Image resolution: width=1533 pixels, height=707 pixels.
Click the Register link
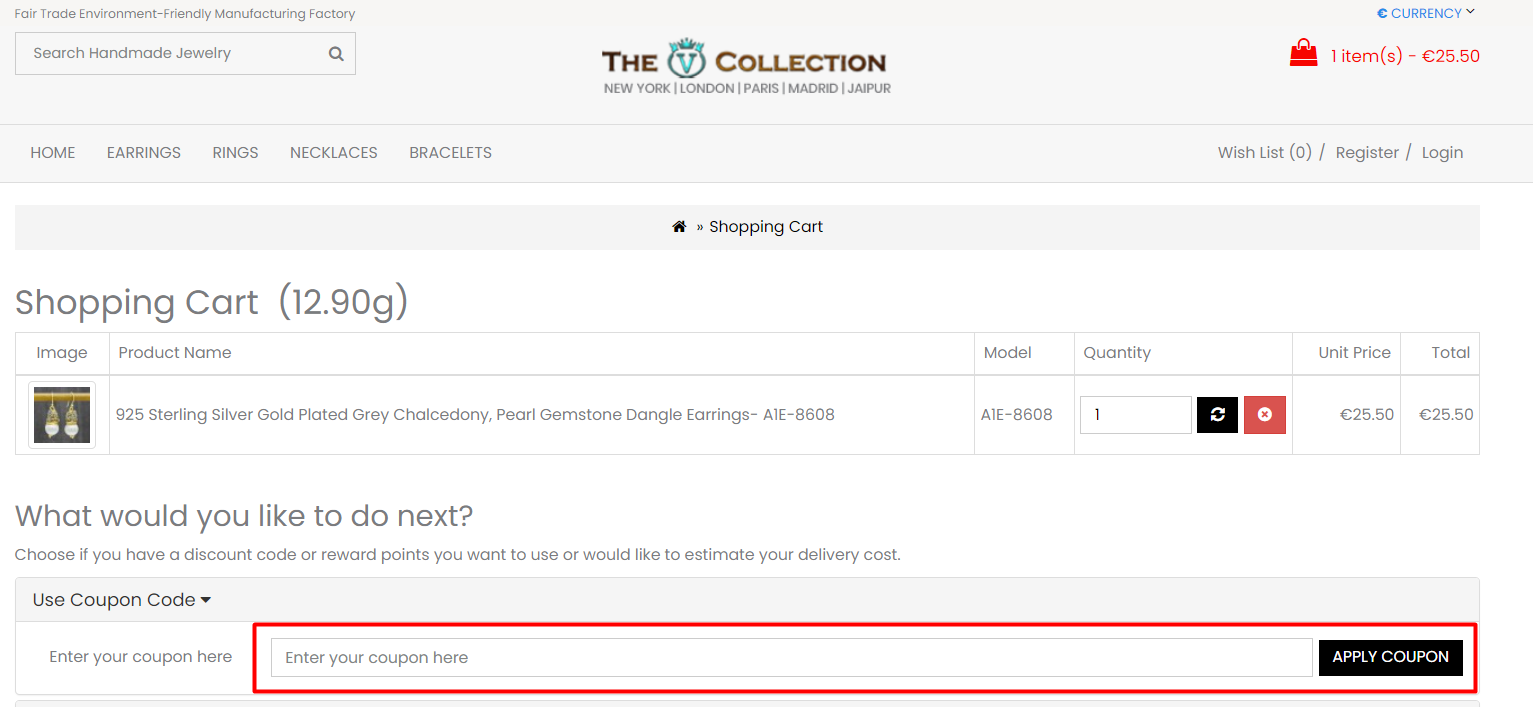(1366, 152)
